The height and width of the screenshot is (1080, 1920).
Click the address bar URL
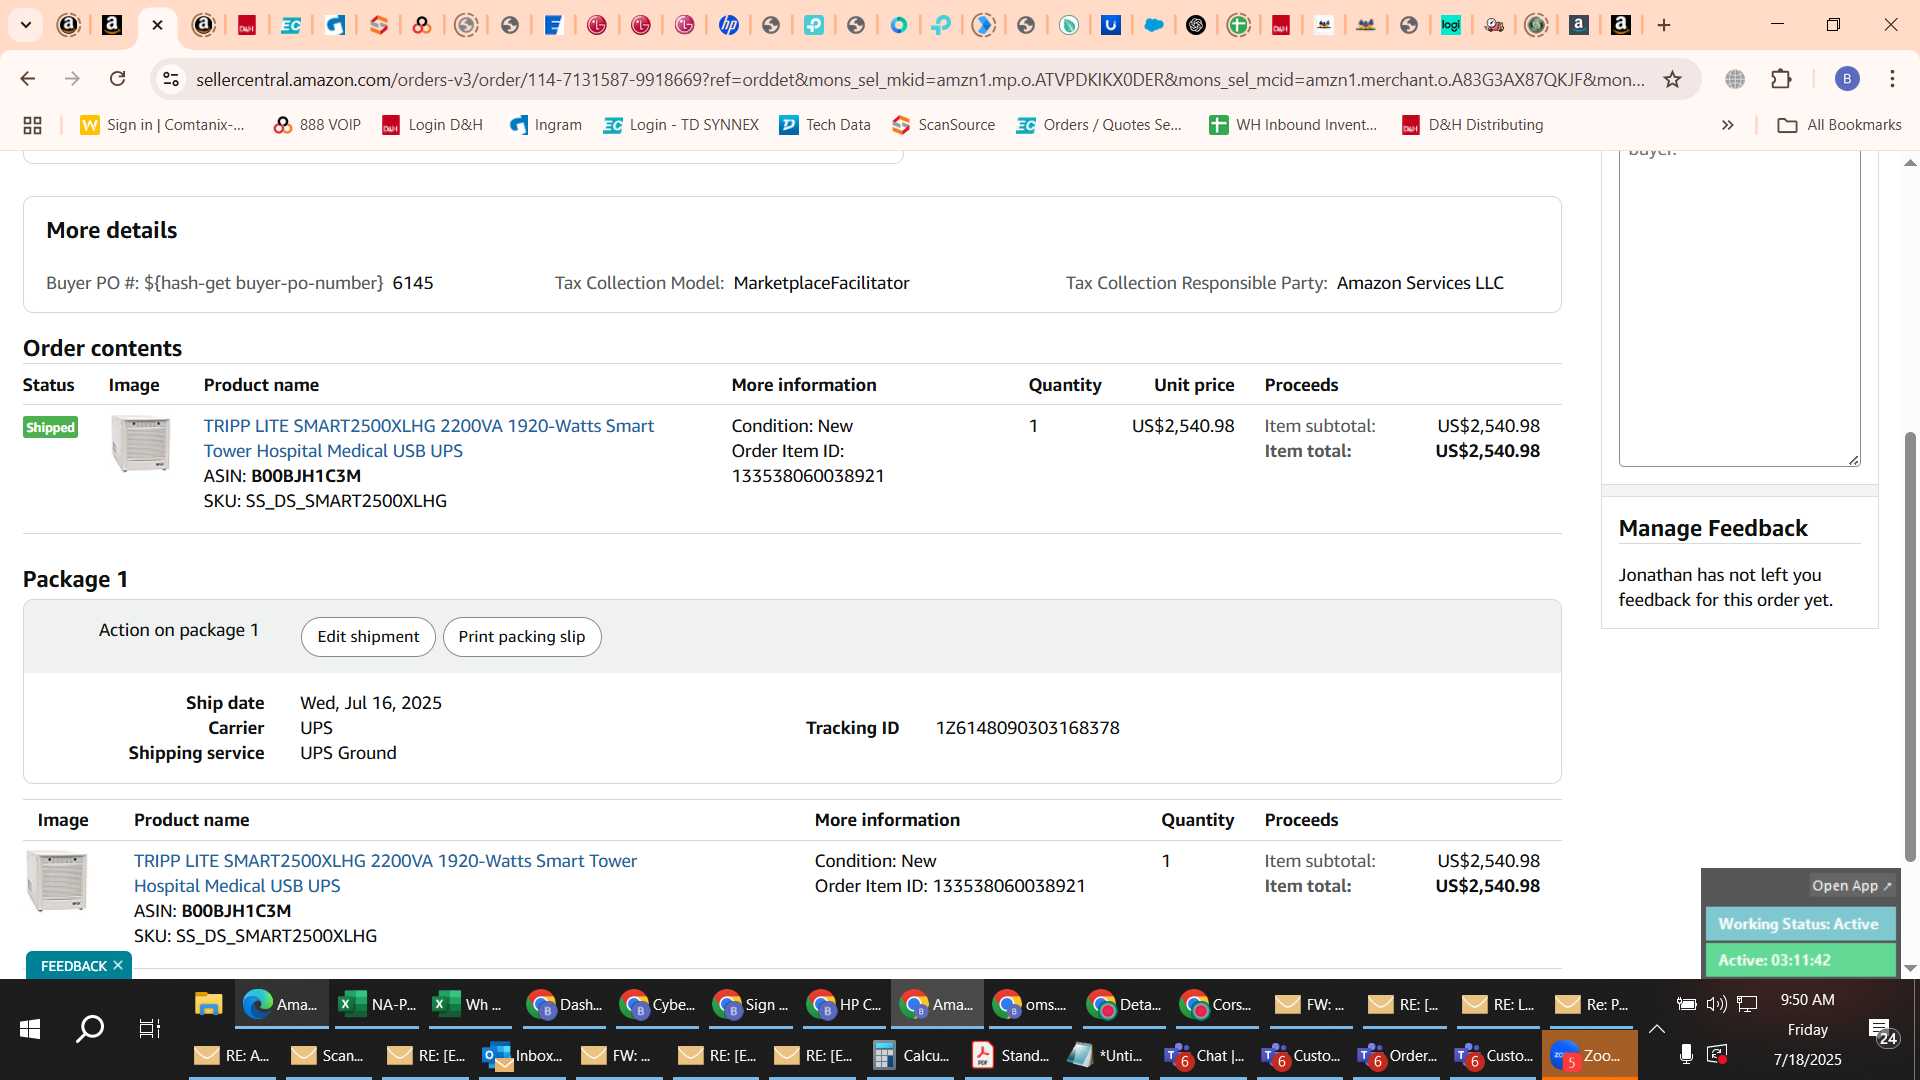point(920,79)
